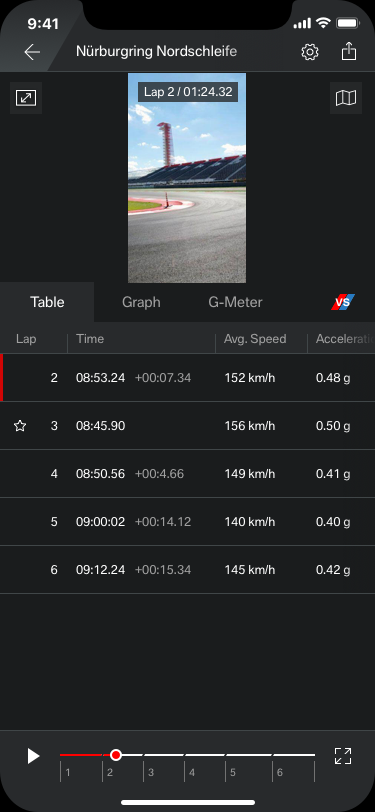Viewport: 375px width, 812px height.
Task: Toggle the favorite star on lap 3
Action: tap(20, 426)
